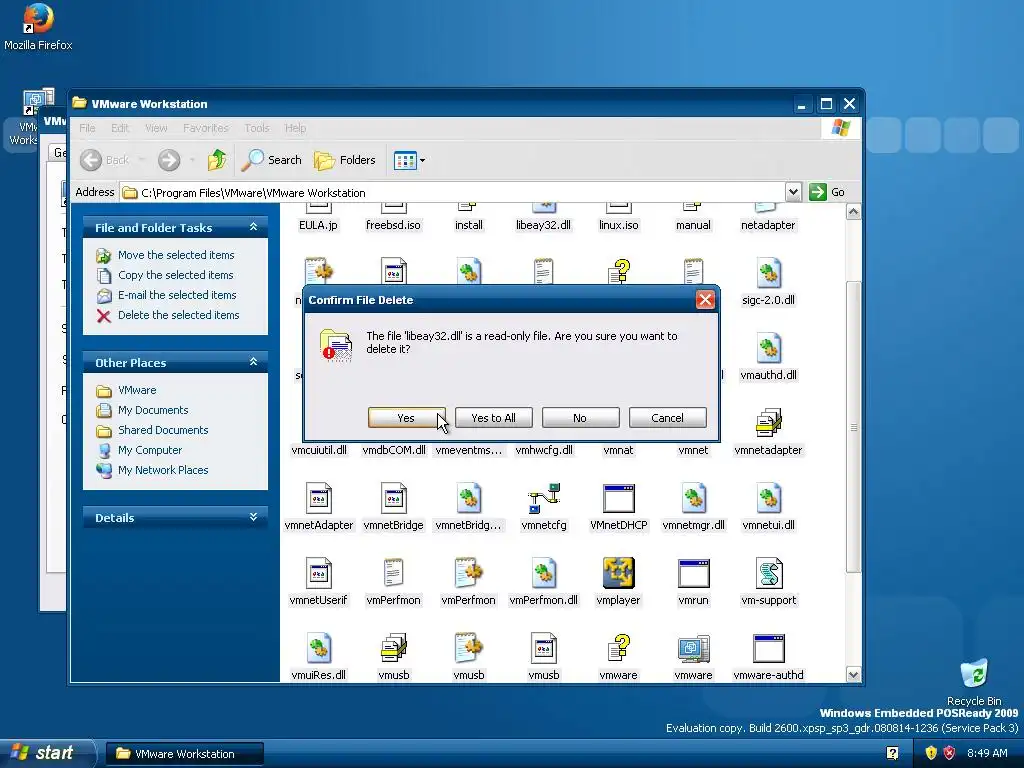Collapse the Other Places panel
1024x768 pixels.
[253, 362]
